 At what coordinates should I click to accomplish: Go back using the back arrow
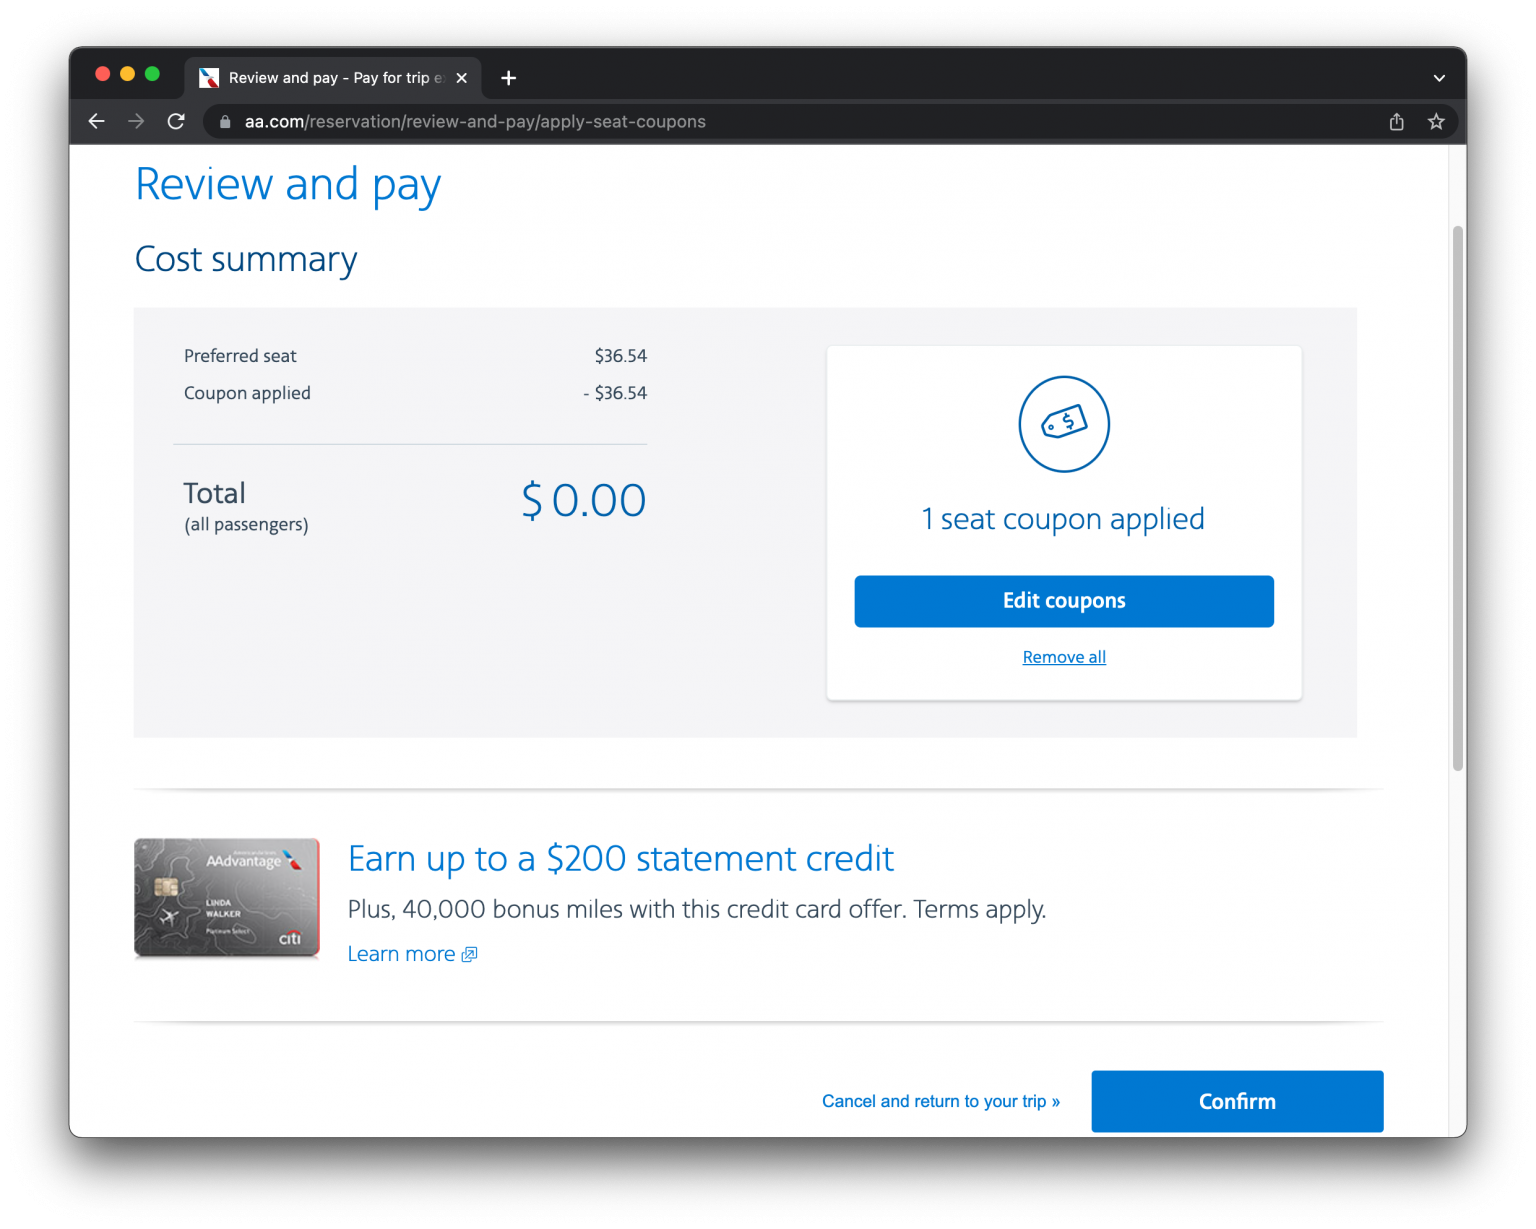[96, 121]
